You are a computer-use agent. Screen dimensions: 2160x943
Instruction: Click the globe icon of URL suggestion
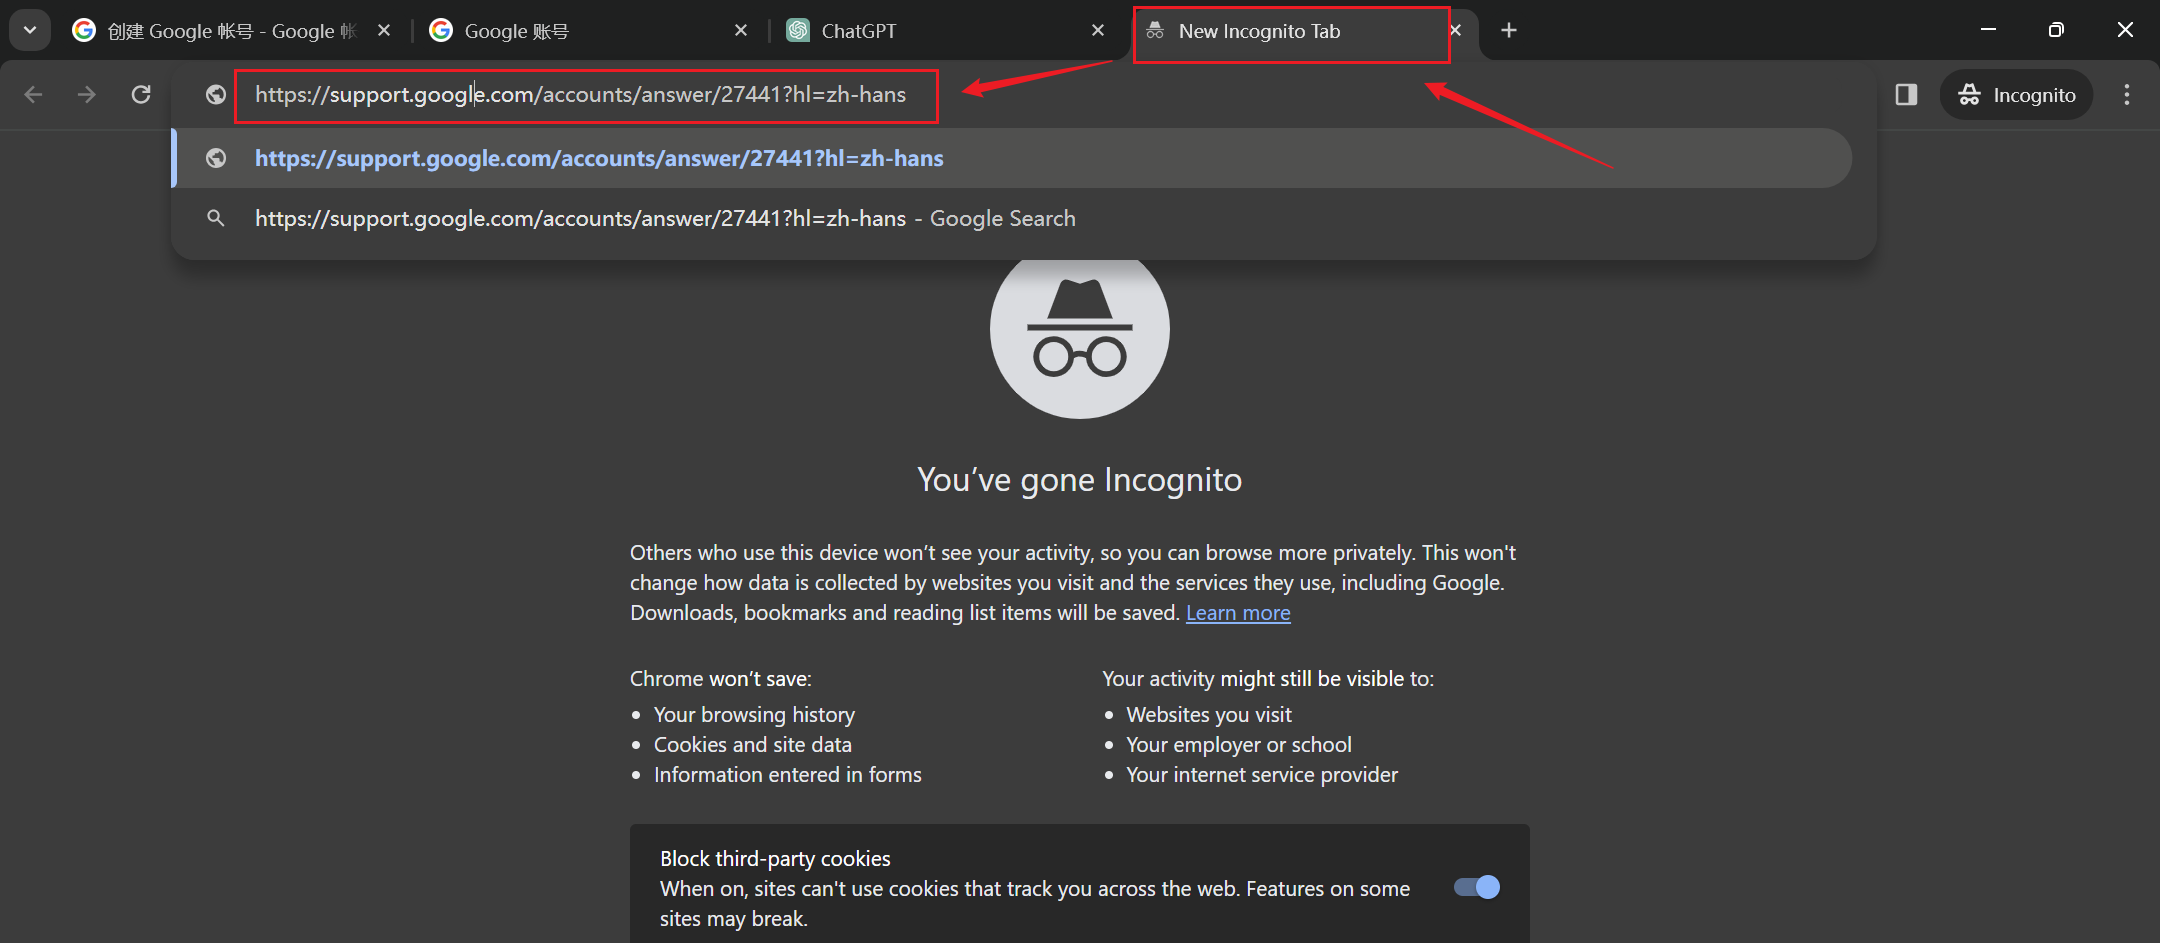[215, 158]
